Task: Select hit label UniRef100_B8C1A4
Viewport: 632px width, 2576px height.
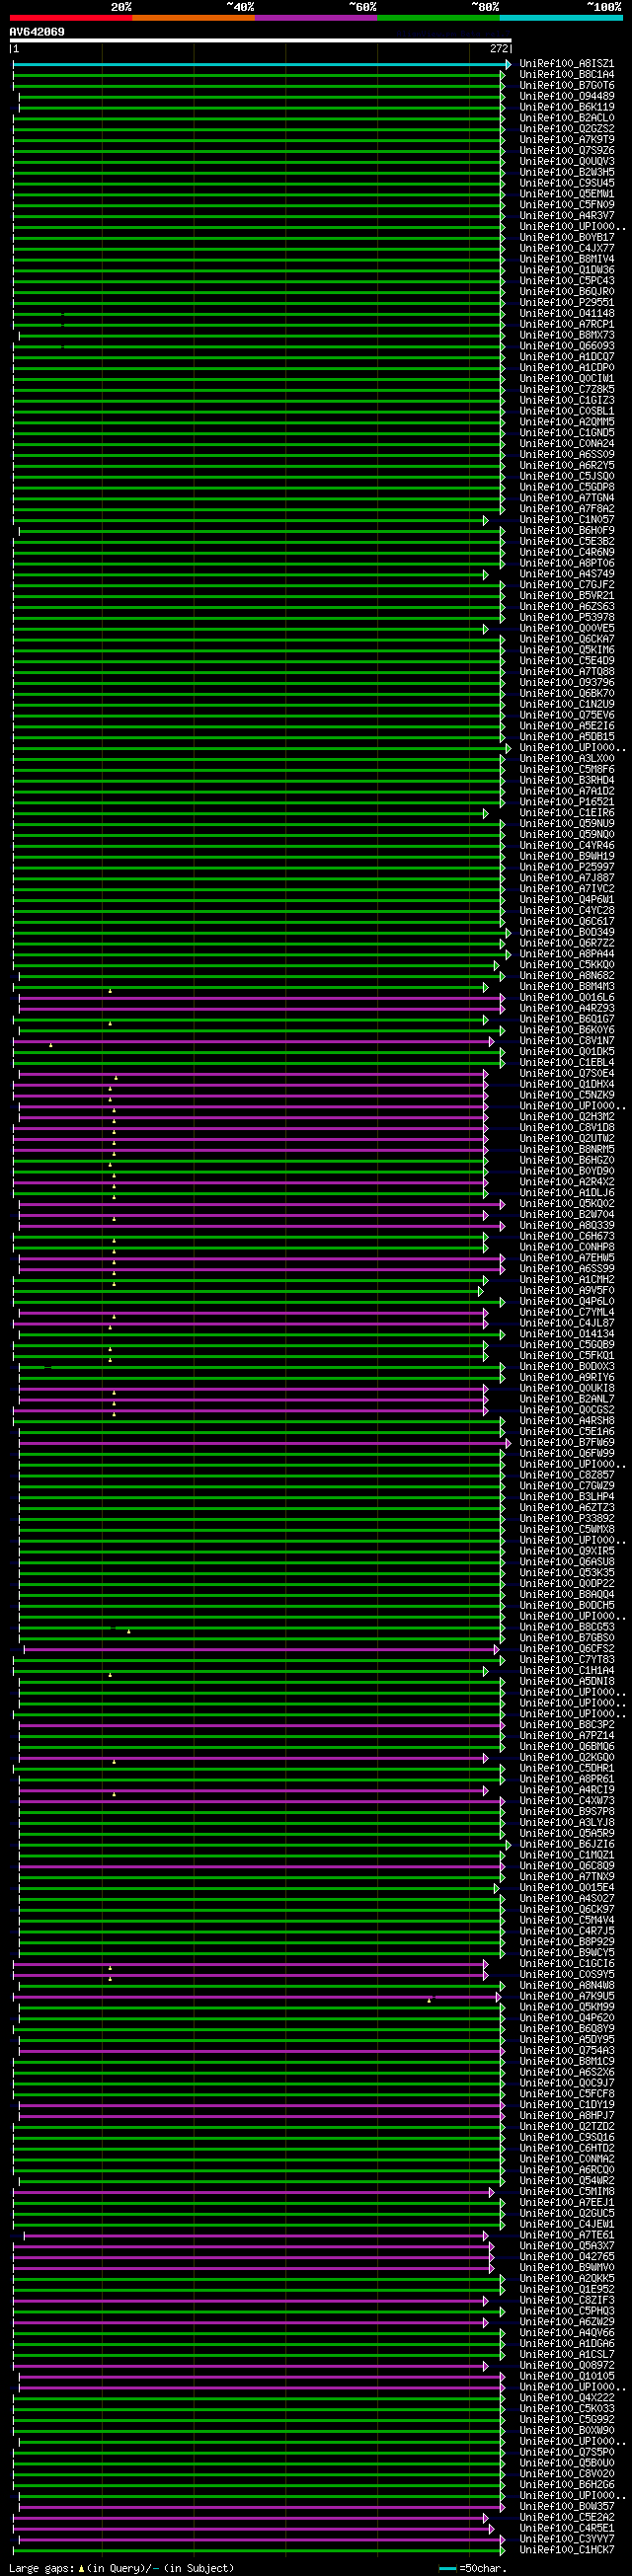Action: pos(567,75)
